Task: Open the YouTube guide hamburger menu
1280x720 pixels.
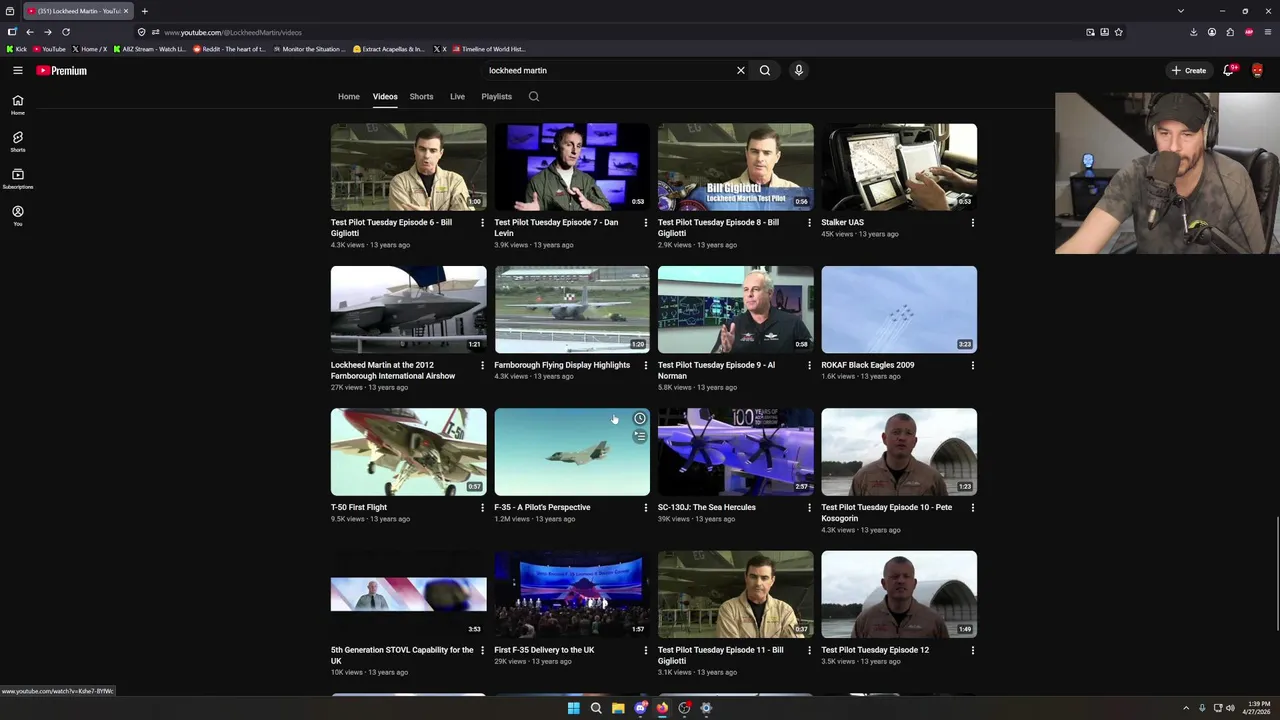Action: (x=17, y=70)
